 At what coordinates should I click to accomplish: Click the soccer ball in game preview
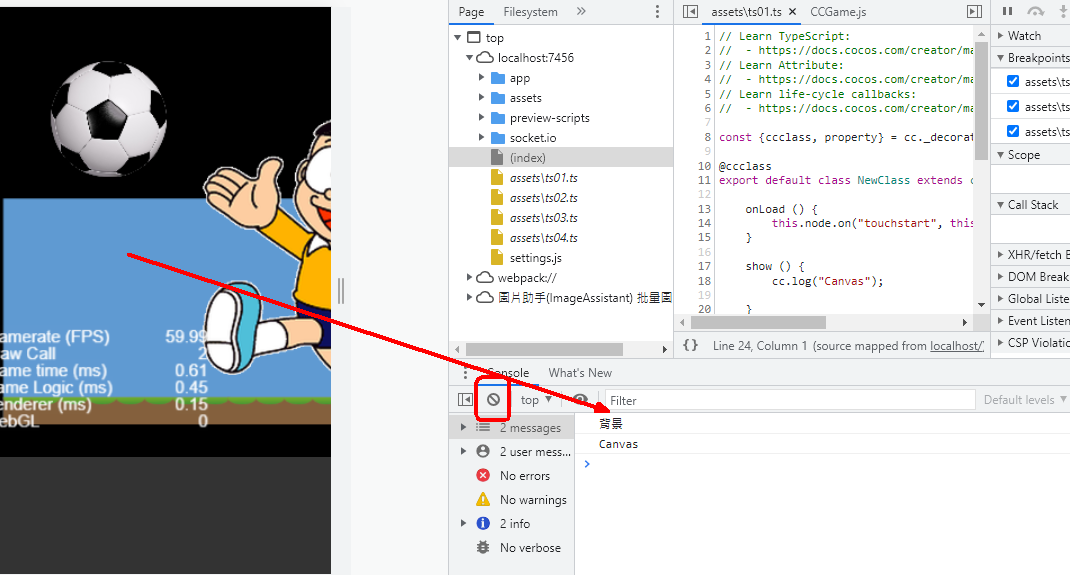tap(109, 118)
